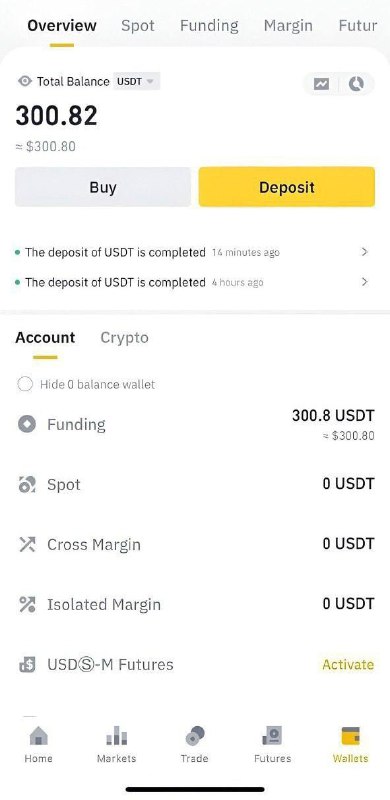
Task: Activate USDⓈ-M Futures account
Action: [348, 664]
